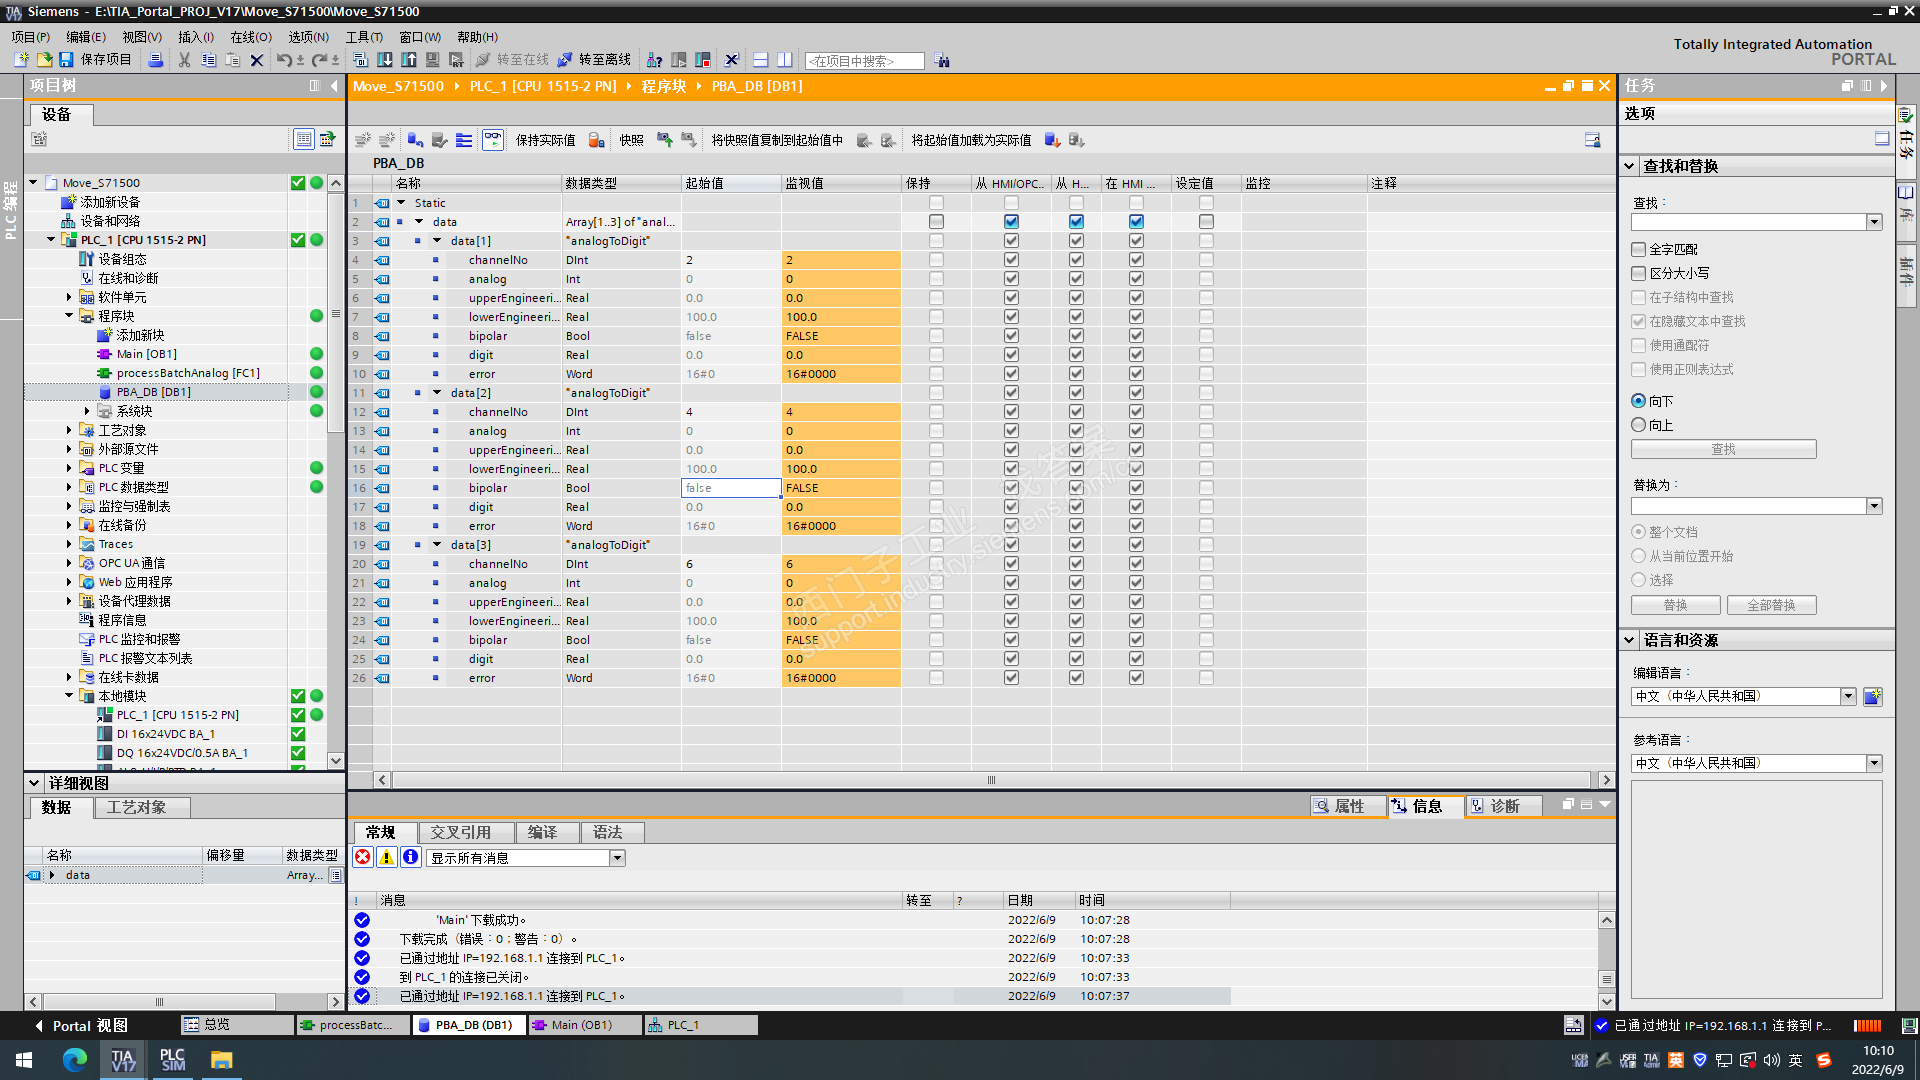Click the Snapshot button
The height and width of the screenshot is (1080, 1920).
[x=632, y=140]
